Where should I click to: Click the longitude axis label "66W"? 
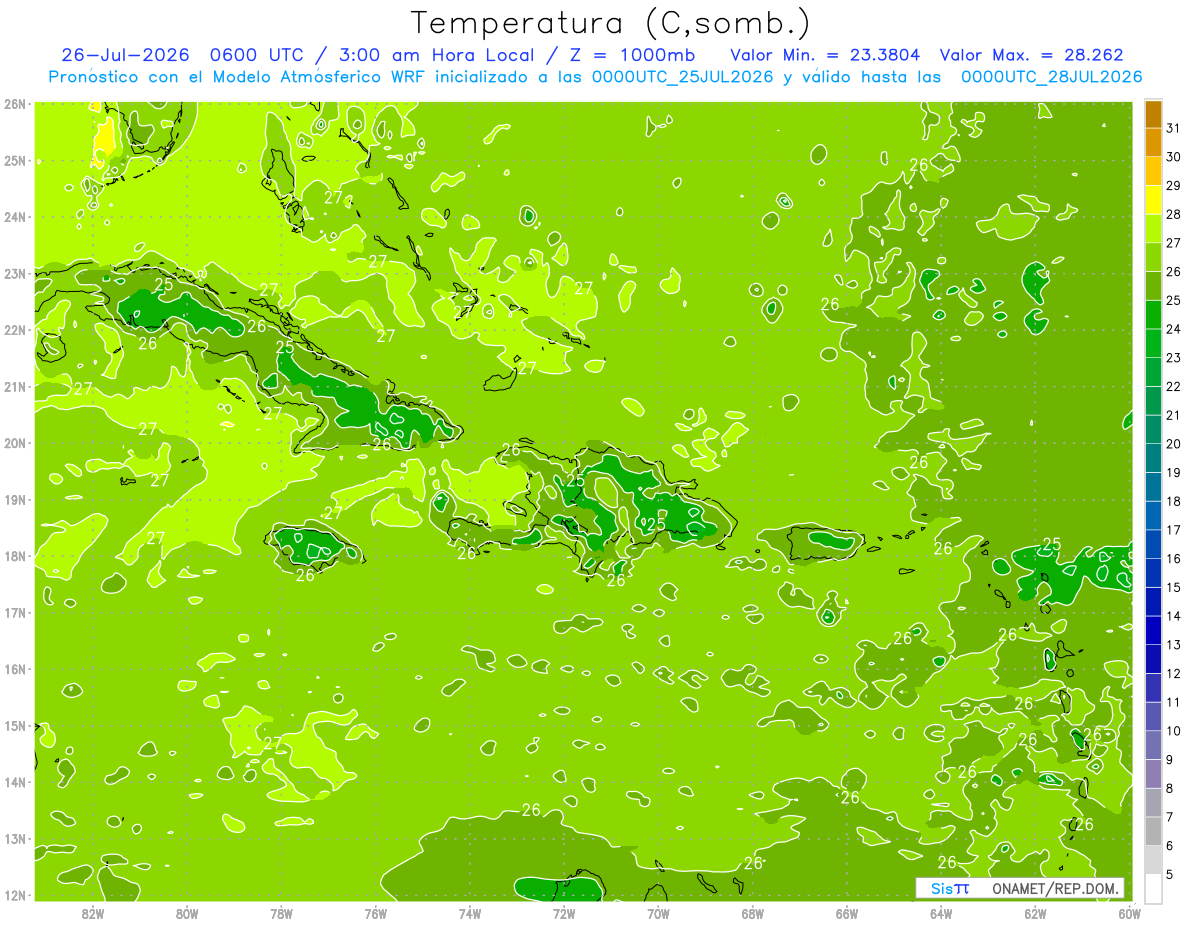coord(847,913)
